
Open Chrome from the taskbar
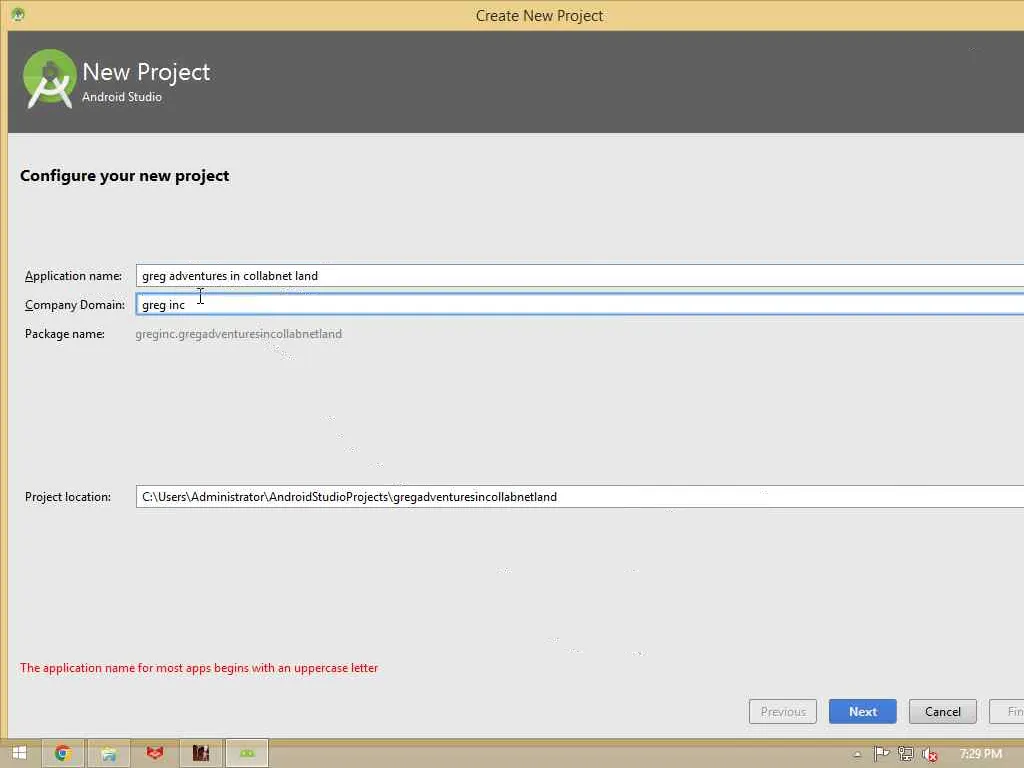pos(63,753)
